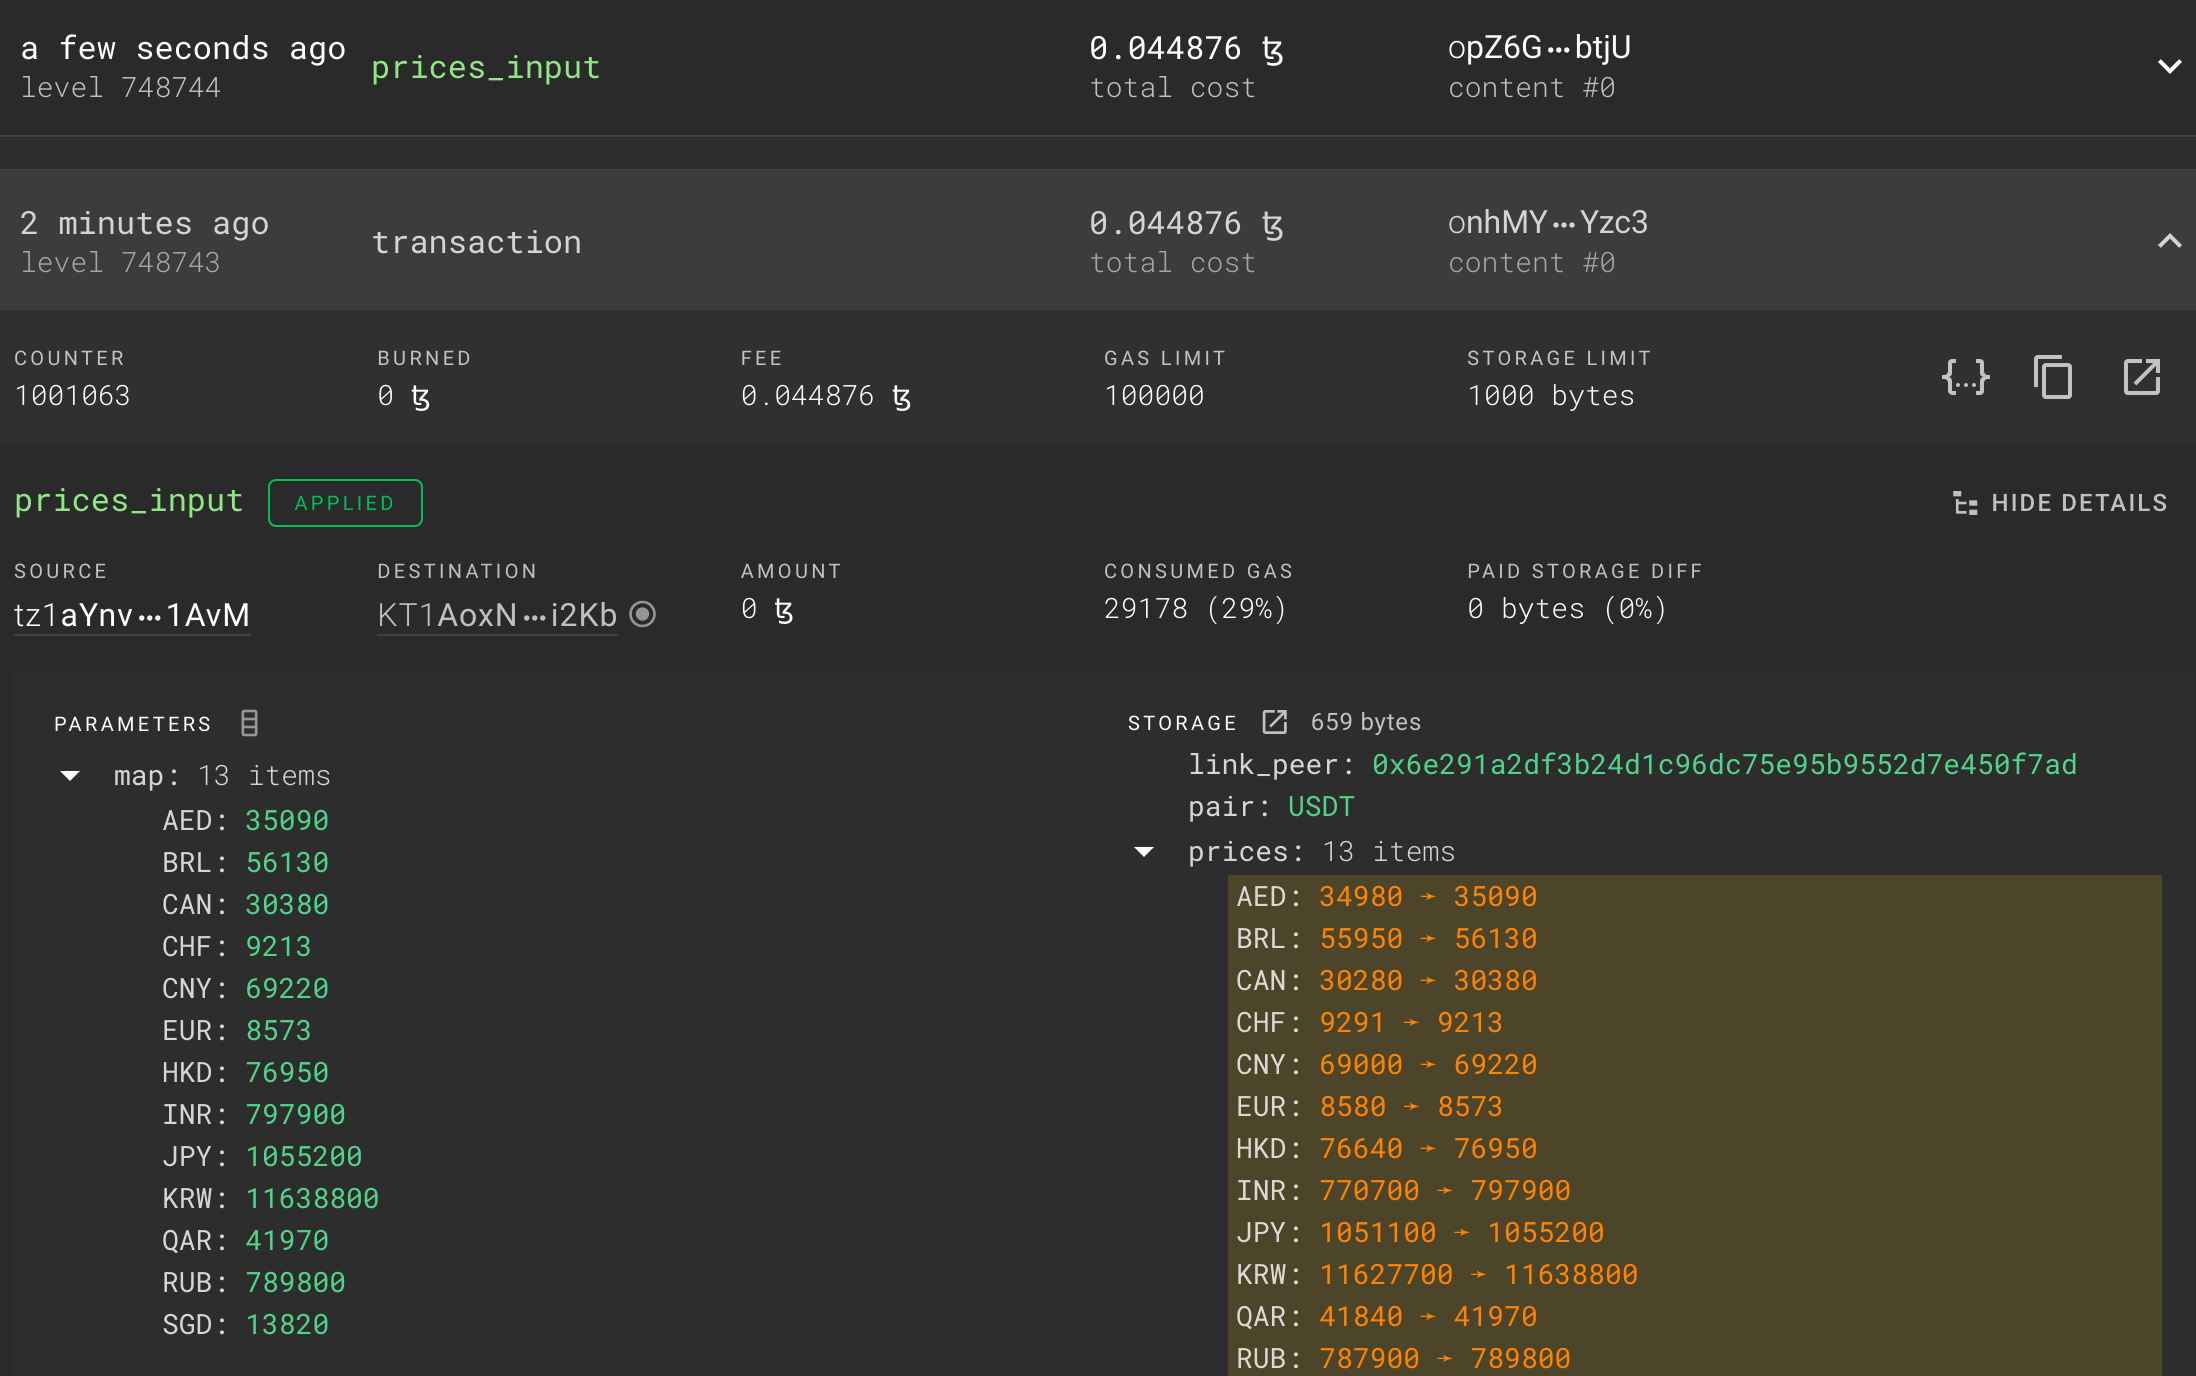The height and width of the screenshot is (1376, 2196).
Task: Collapse the parameters map tree
Action: click(x=70, y=776)
